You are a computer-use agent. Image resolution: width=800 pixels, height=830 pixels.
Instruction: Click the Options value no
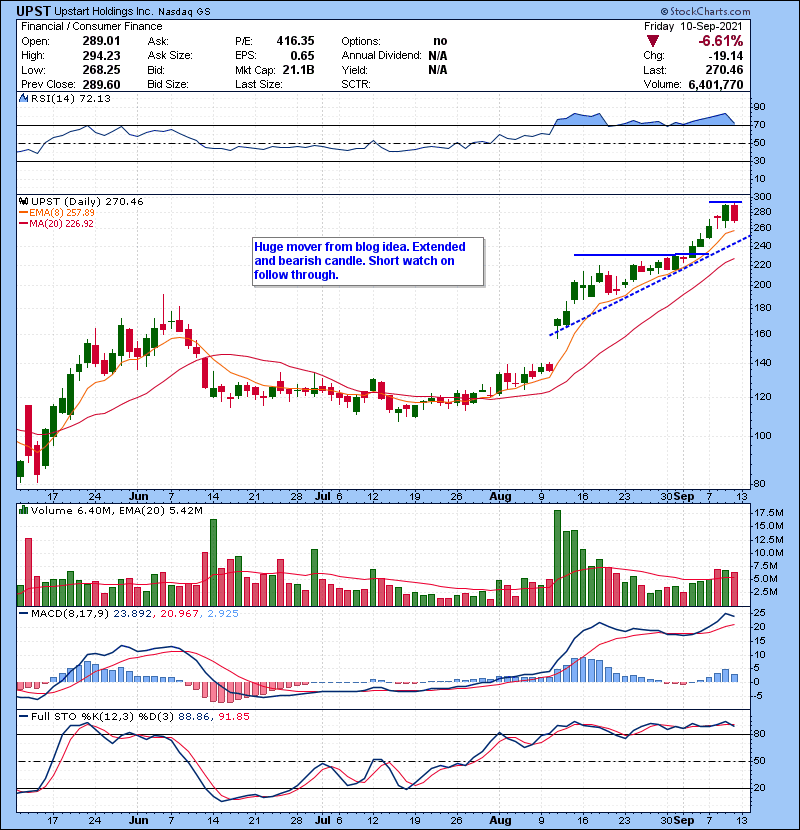pyautogui.click(x=440, y=41)
